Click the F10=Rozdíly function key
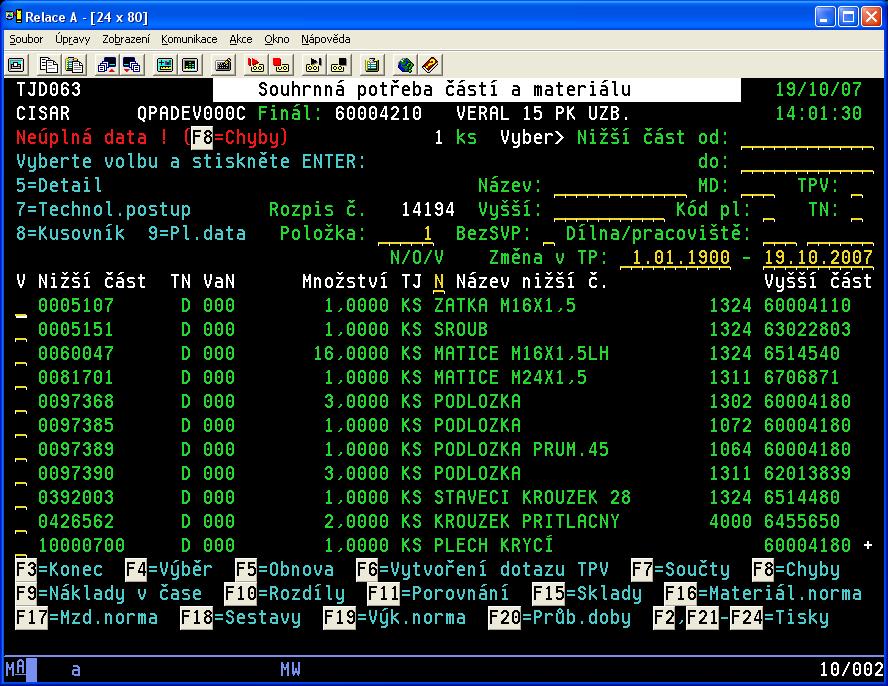 click(x=285, y=593)
